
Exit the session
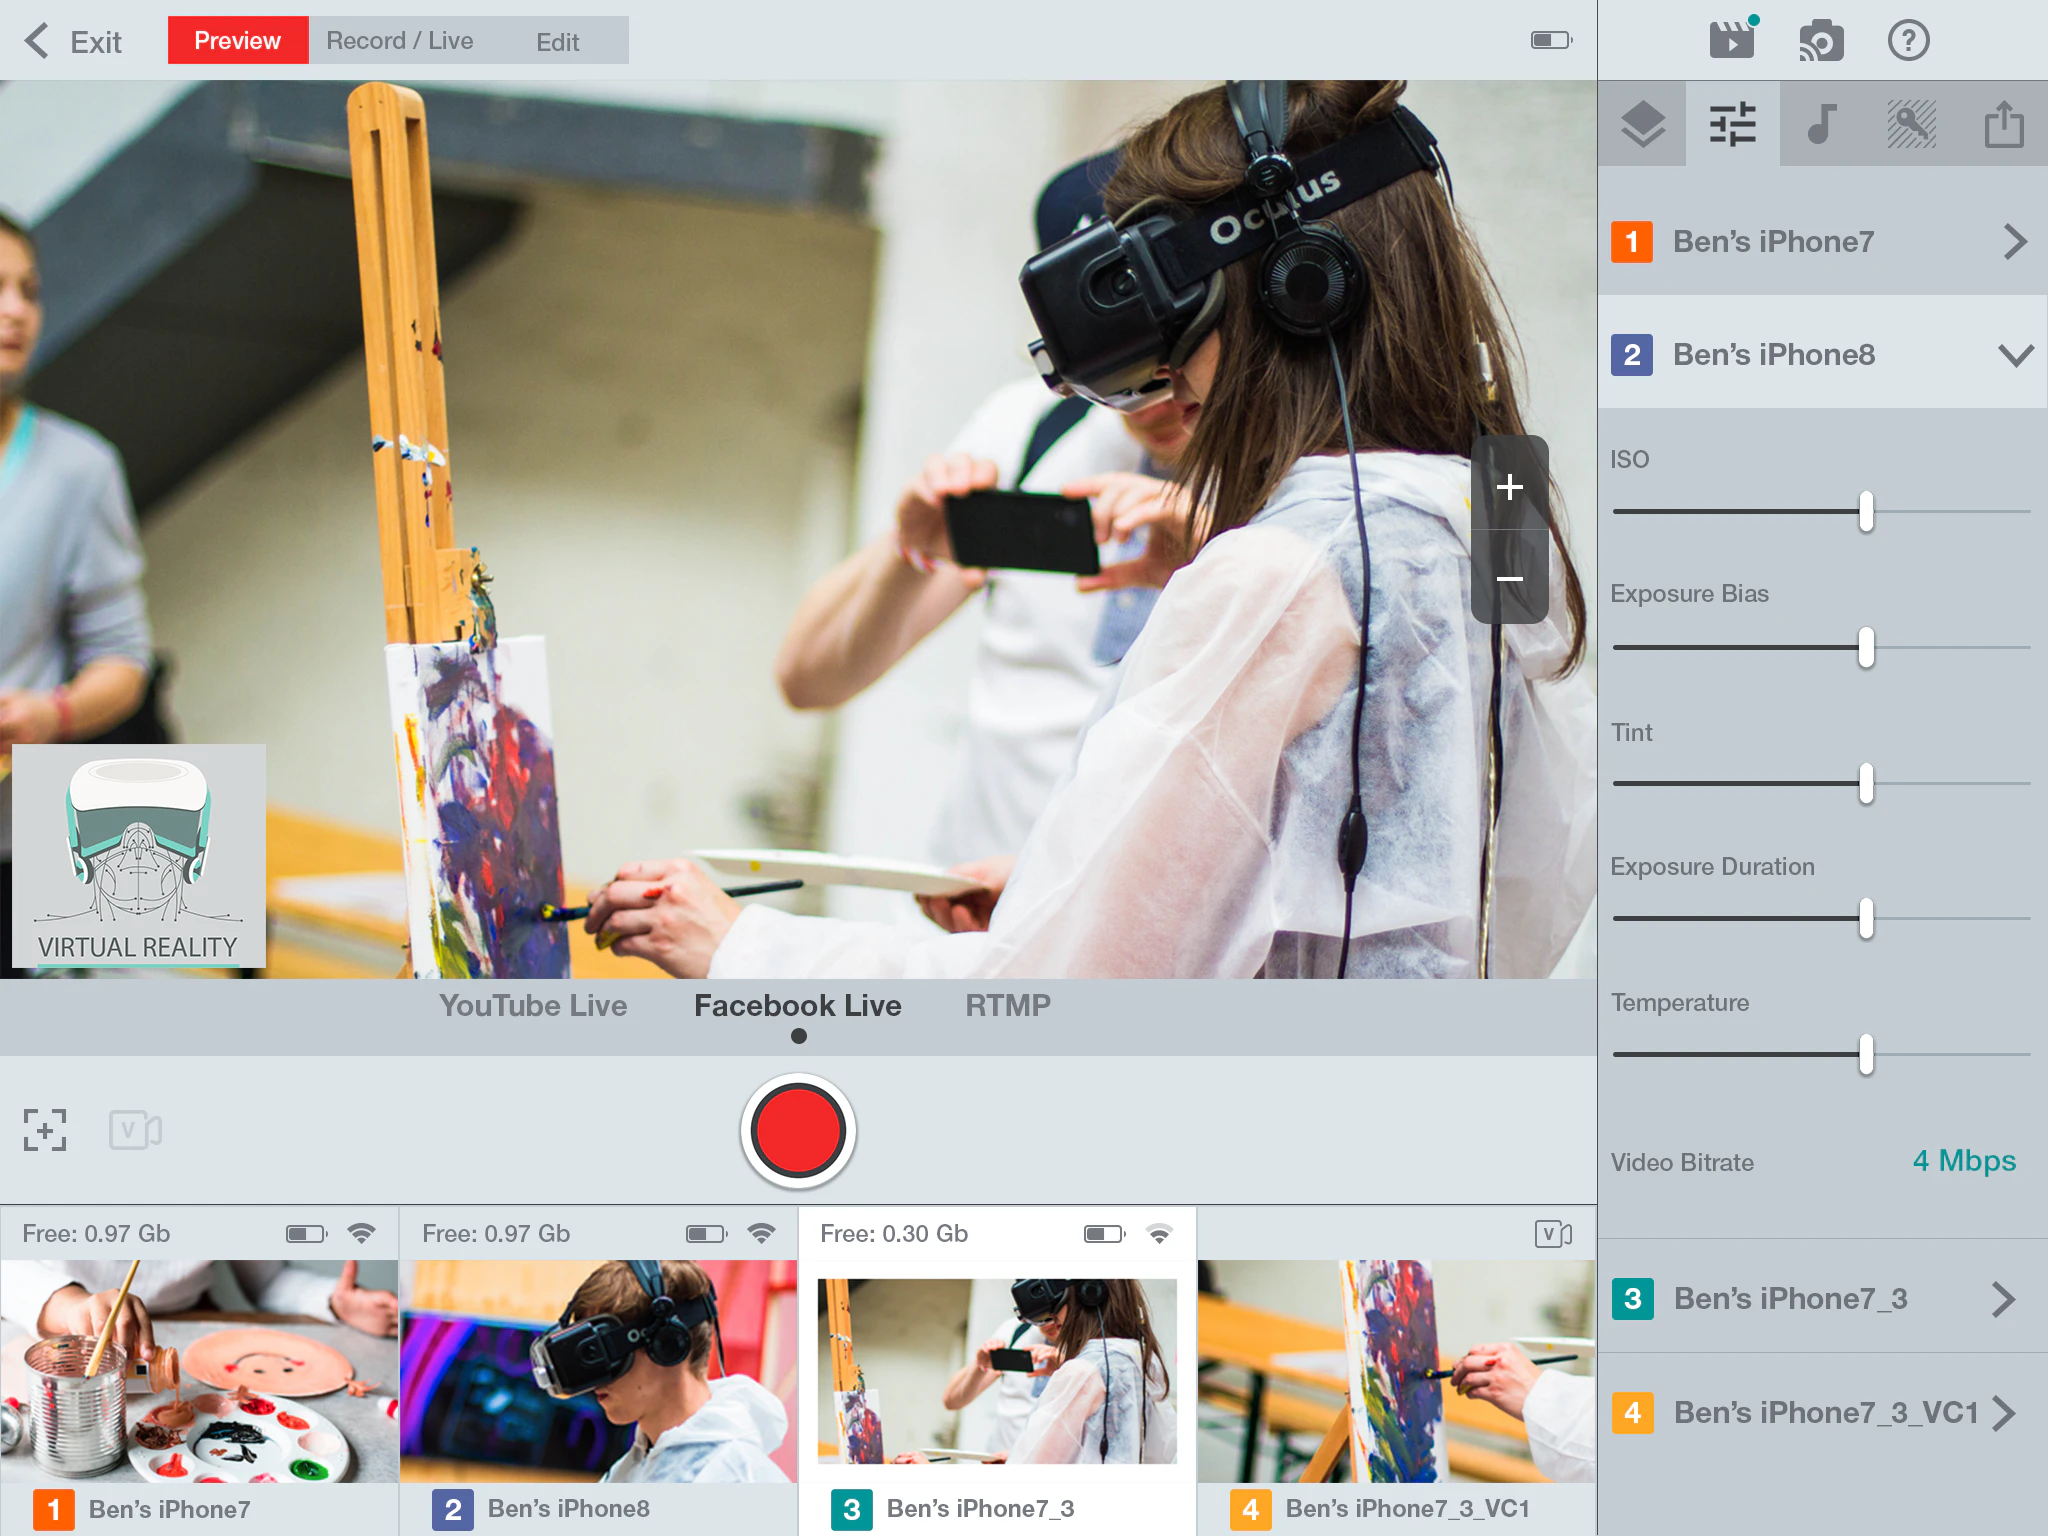(x=74, y=42)
